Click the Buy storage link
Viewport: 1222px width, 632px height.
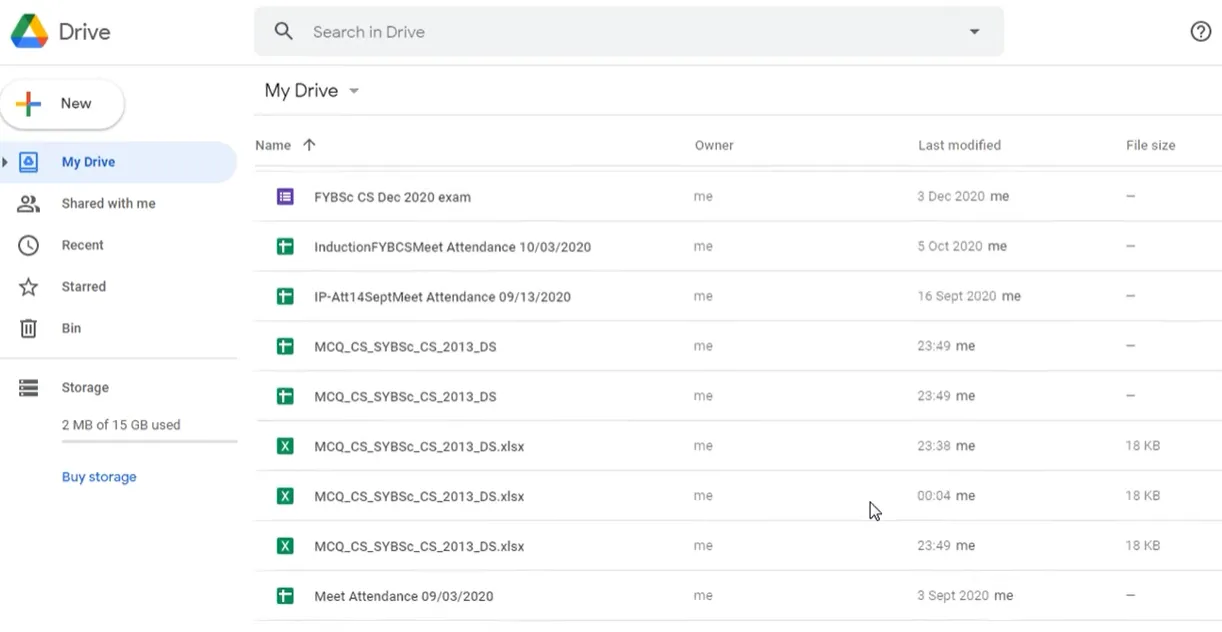tap(99, 477)
